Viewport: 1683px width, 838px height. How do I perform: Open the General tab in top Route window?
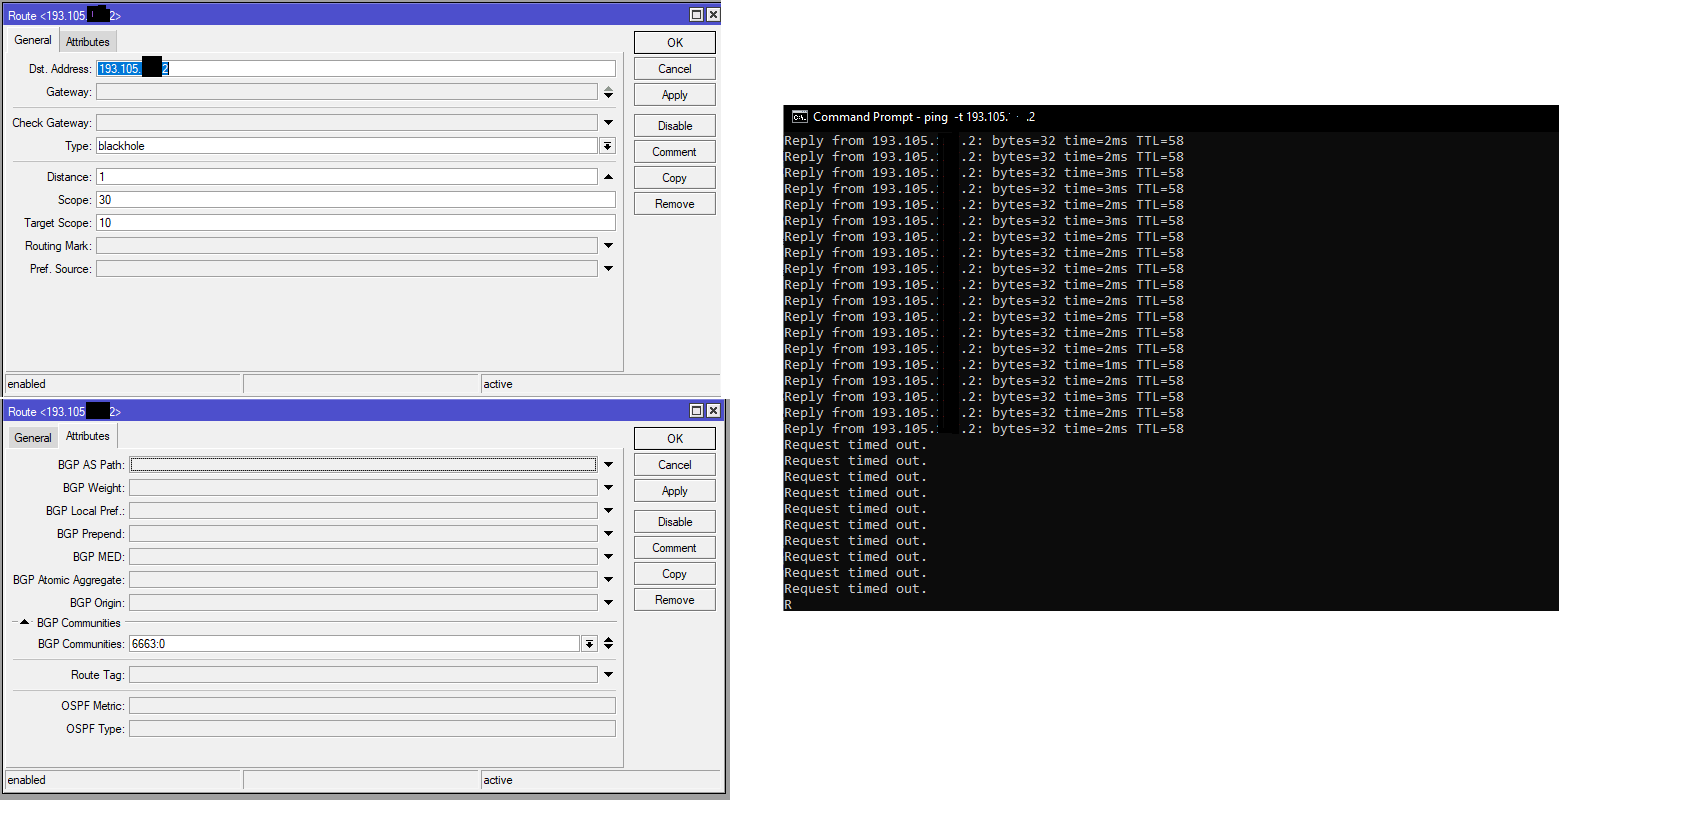point(33,40)
